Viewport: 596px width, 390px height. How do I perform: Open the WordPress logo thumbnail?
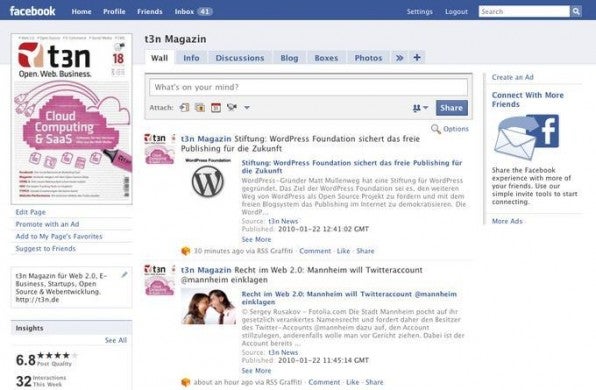[x=208, y=179]
